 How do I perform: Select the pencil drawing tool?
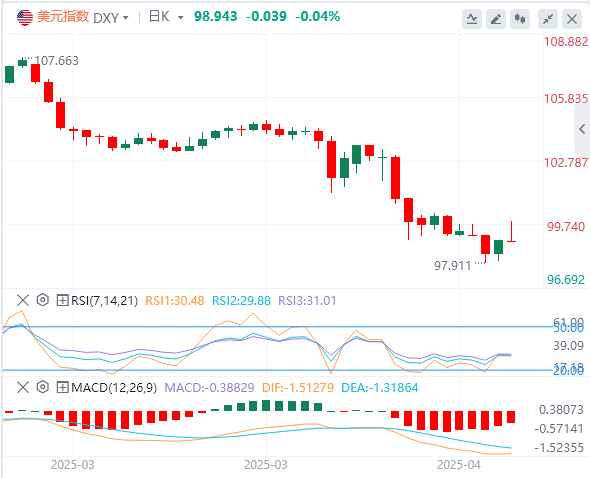(x=496, y=18)
